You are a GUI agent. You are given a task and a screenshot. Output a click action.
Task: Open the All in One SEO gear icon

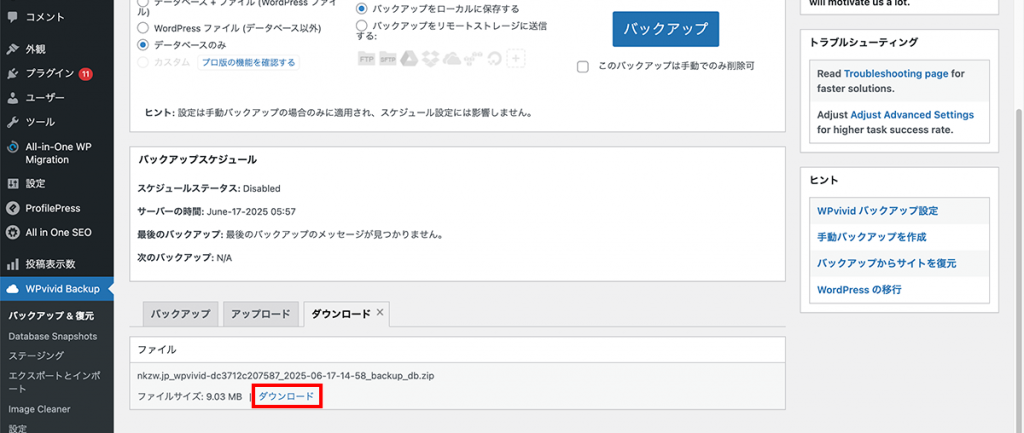12,232
